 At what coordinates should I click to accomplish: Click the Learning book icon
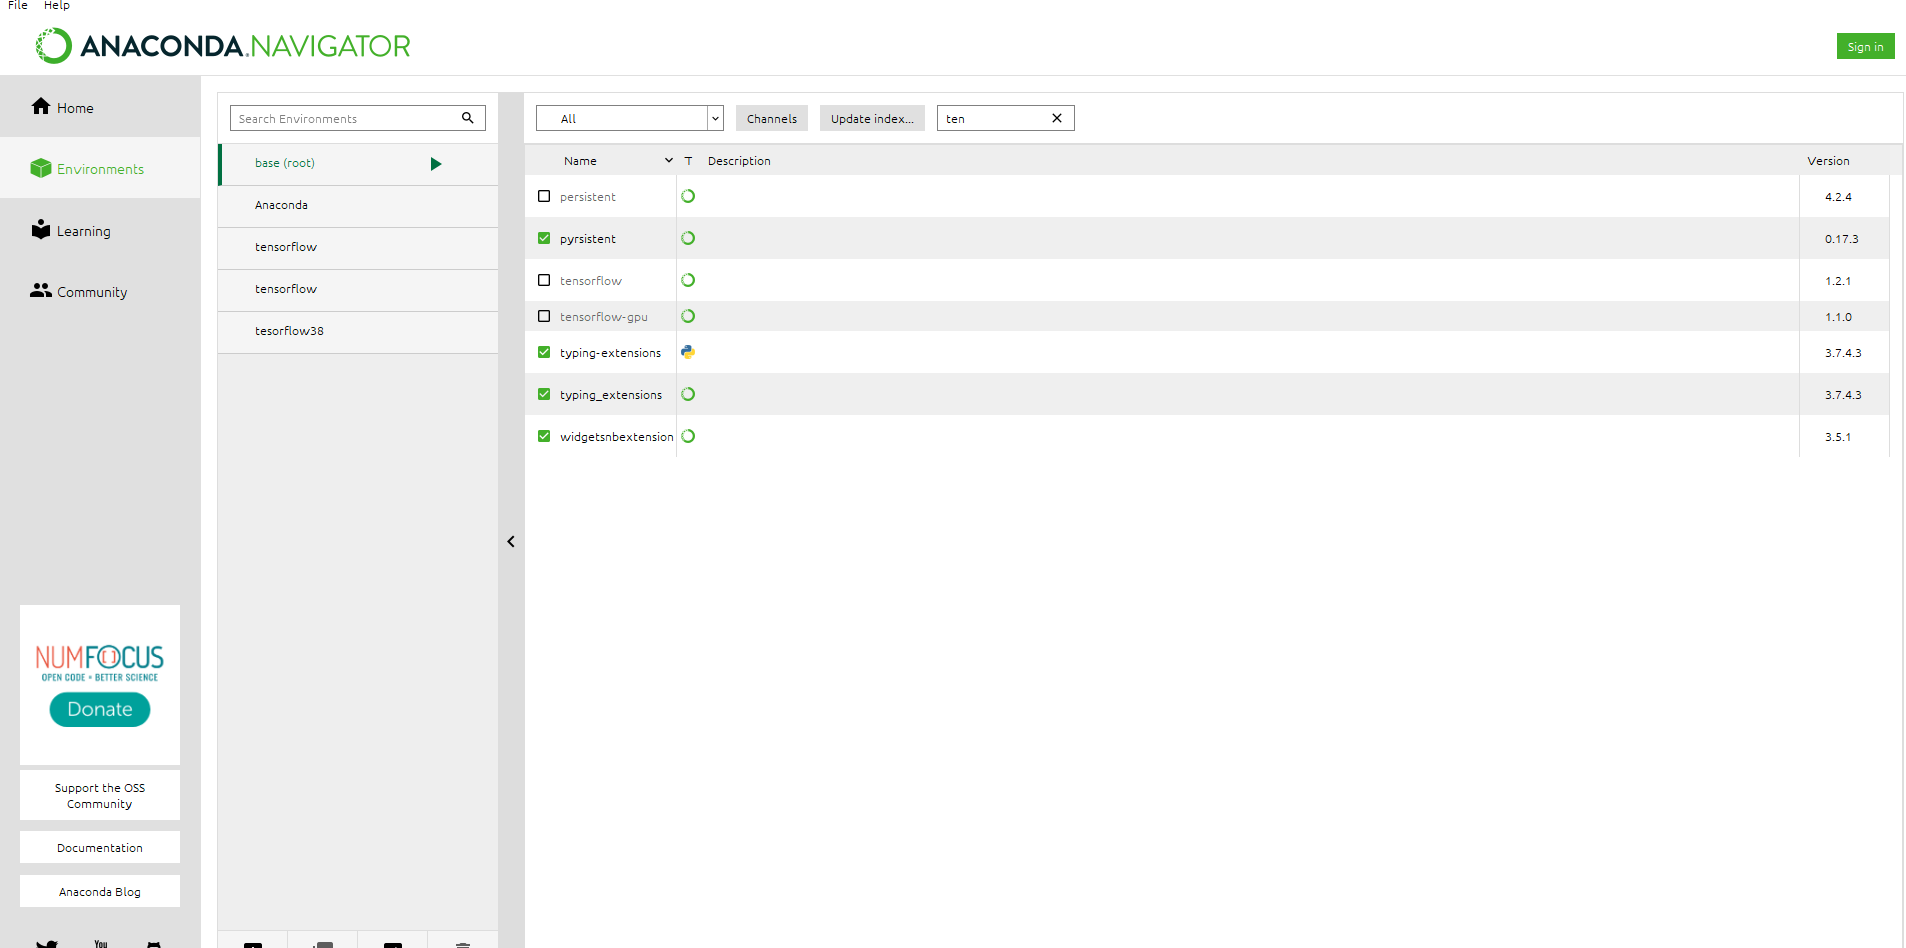coord(41,229)
